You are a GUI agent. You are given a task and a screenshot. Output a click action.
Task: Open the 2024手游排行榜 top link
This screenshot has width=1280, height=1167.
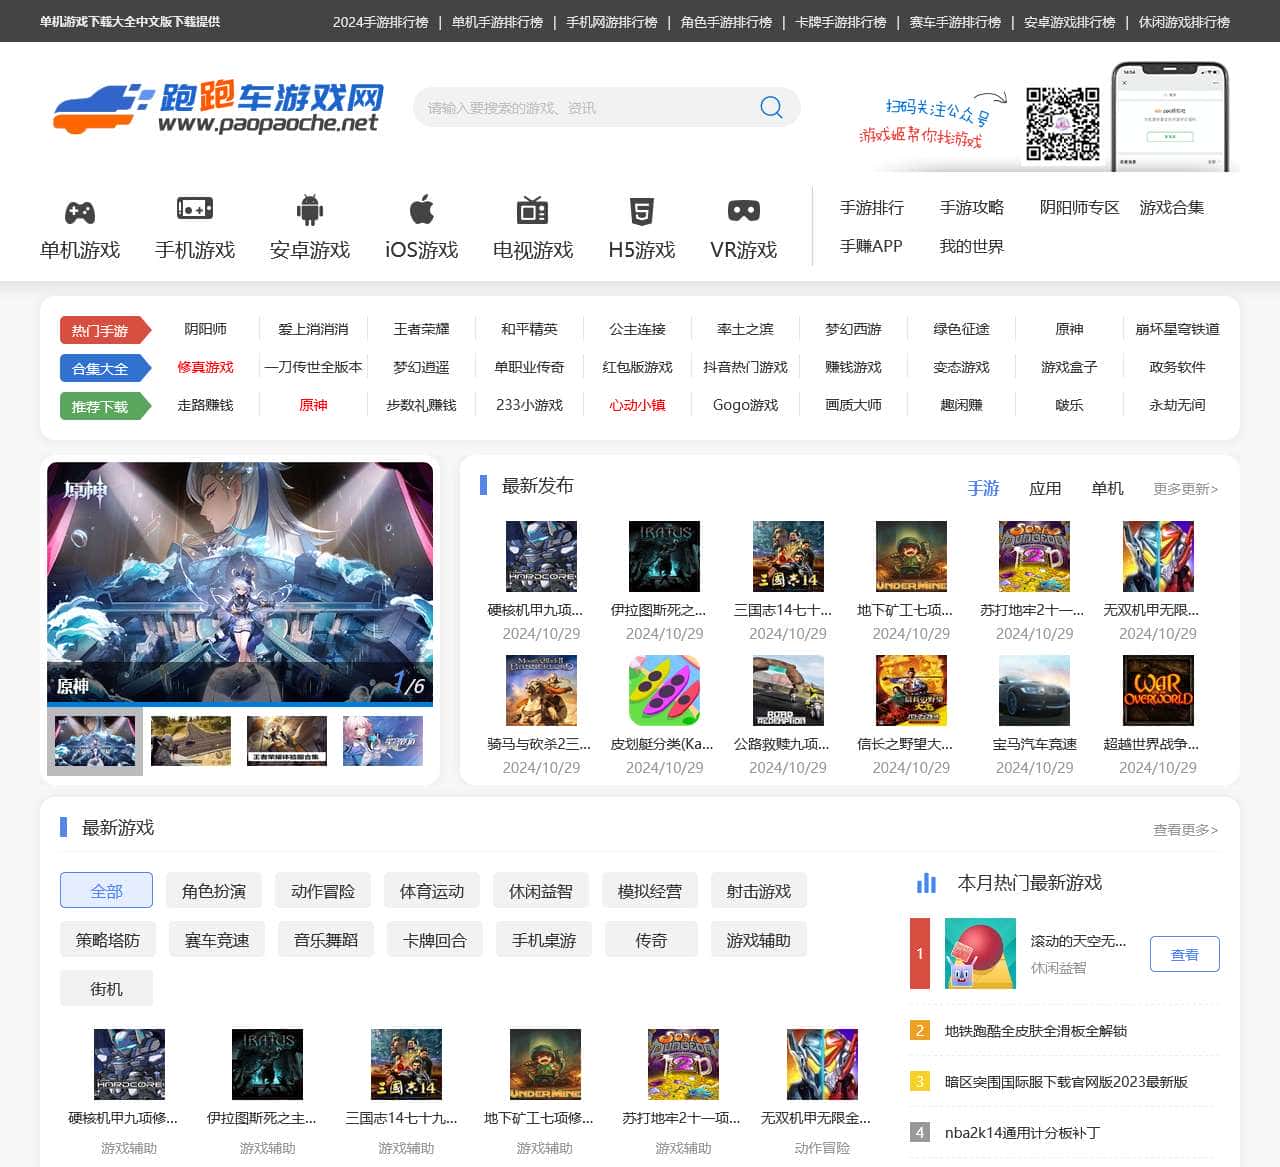(381, 21)
